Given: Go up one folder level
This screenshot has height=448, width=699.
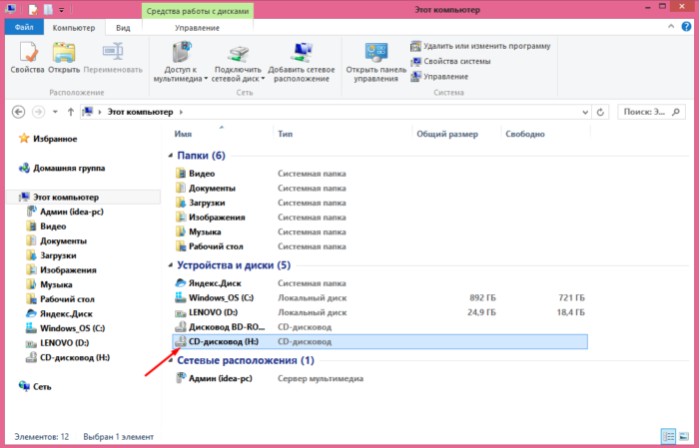Looking at the screenshot, I should coord(70,112).
